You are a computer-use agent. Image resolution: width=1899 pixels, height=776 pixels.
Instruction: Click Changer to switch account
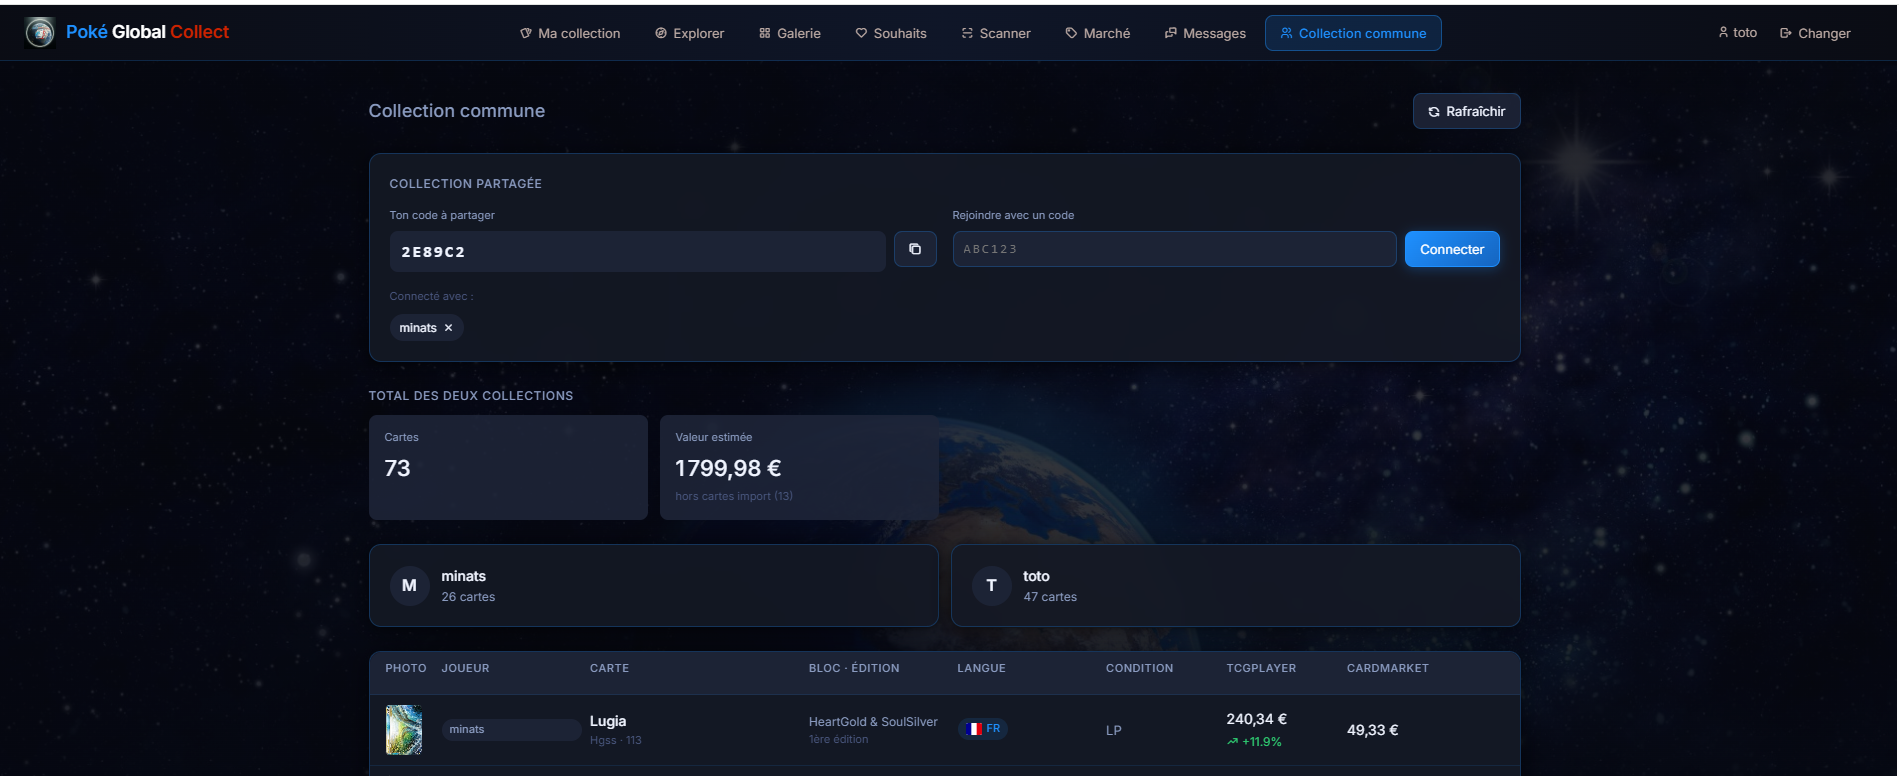coord(1815,33)
